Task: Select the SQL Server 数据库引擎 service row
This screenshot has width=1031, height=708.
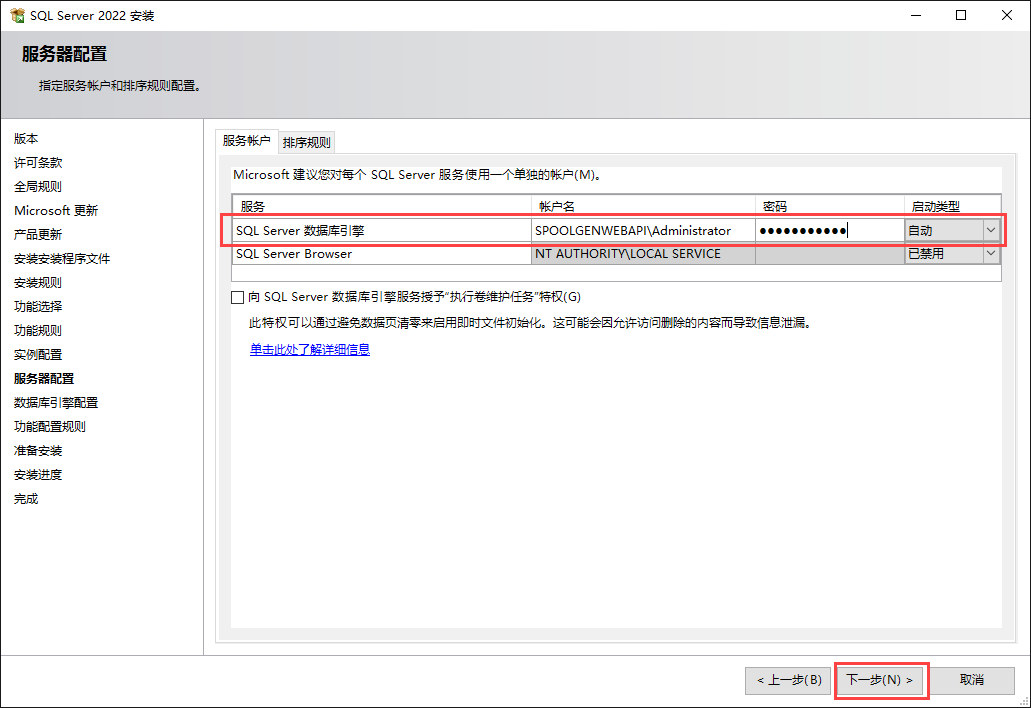Action: [x=380, y=231]
